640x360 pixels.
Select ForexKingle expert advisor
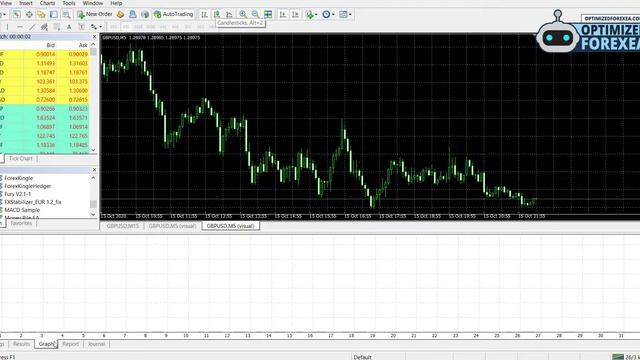pyautogui.click(x=18, y=178)
